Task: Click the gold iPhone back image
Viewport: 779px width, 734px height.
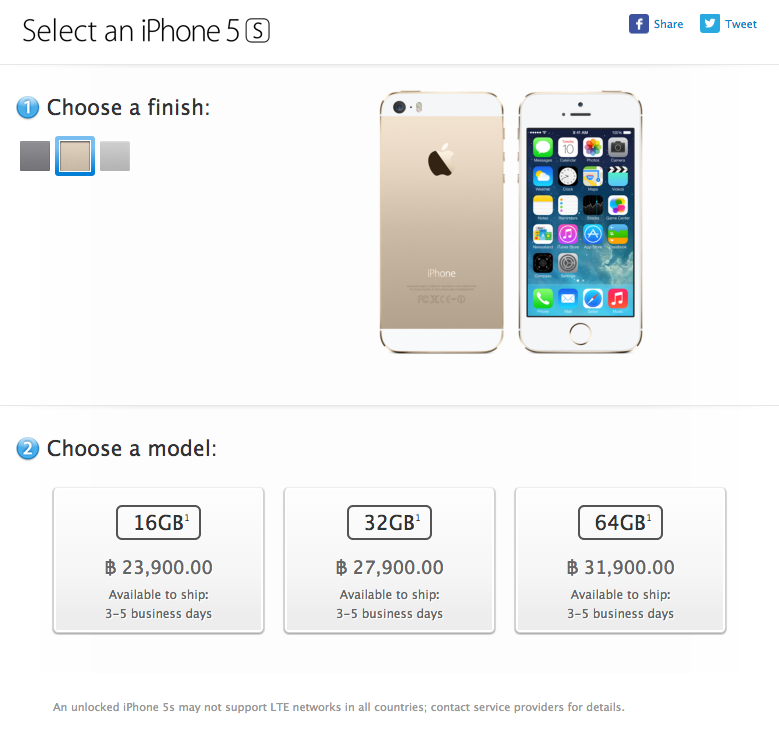Action: (x=442, y=222)
